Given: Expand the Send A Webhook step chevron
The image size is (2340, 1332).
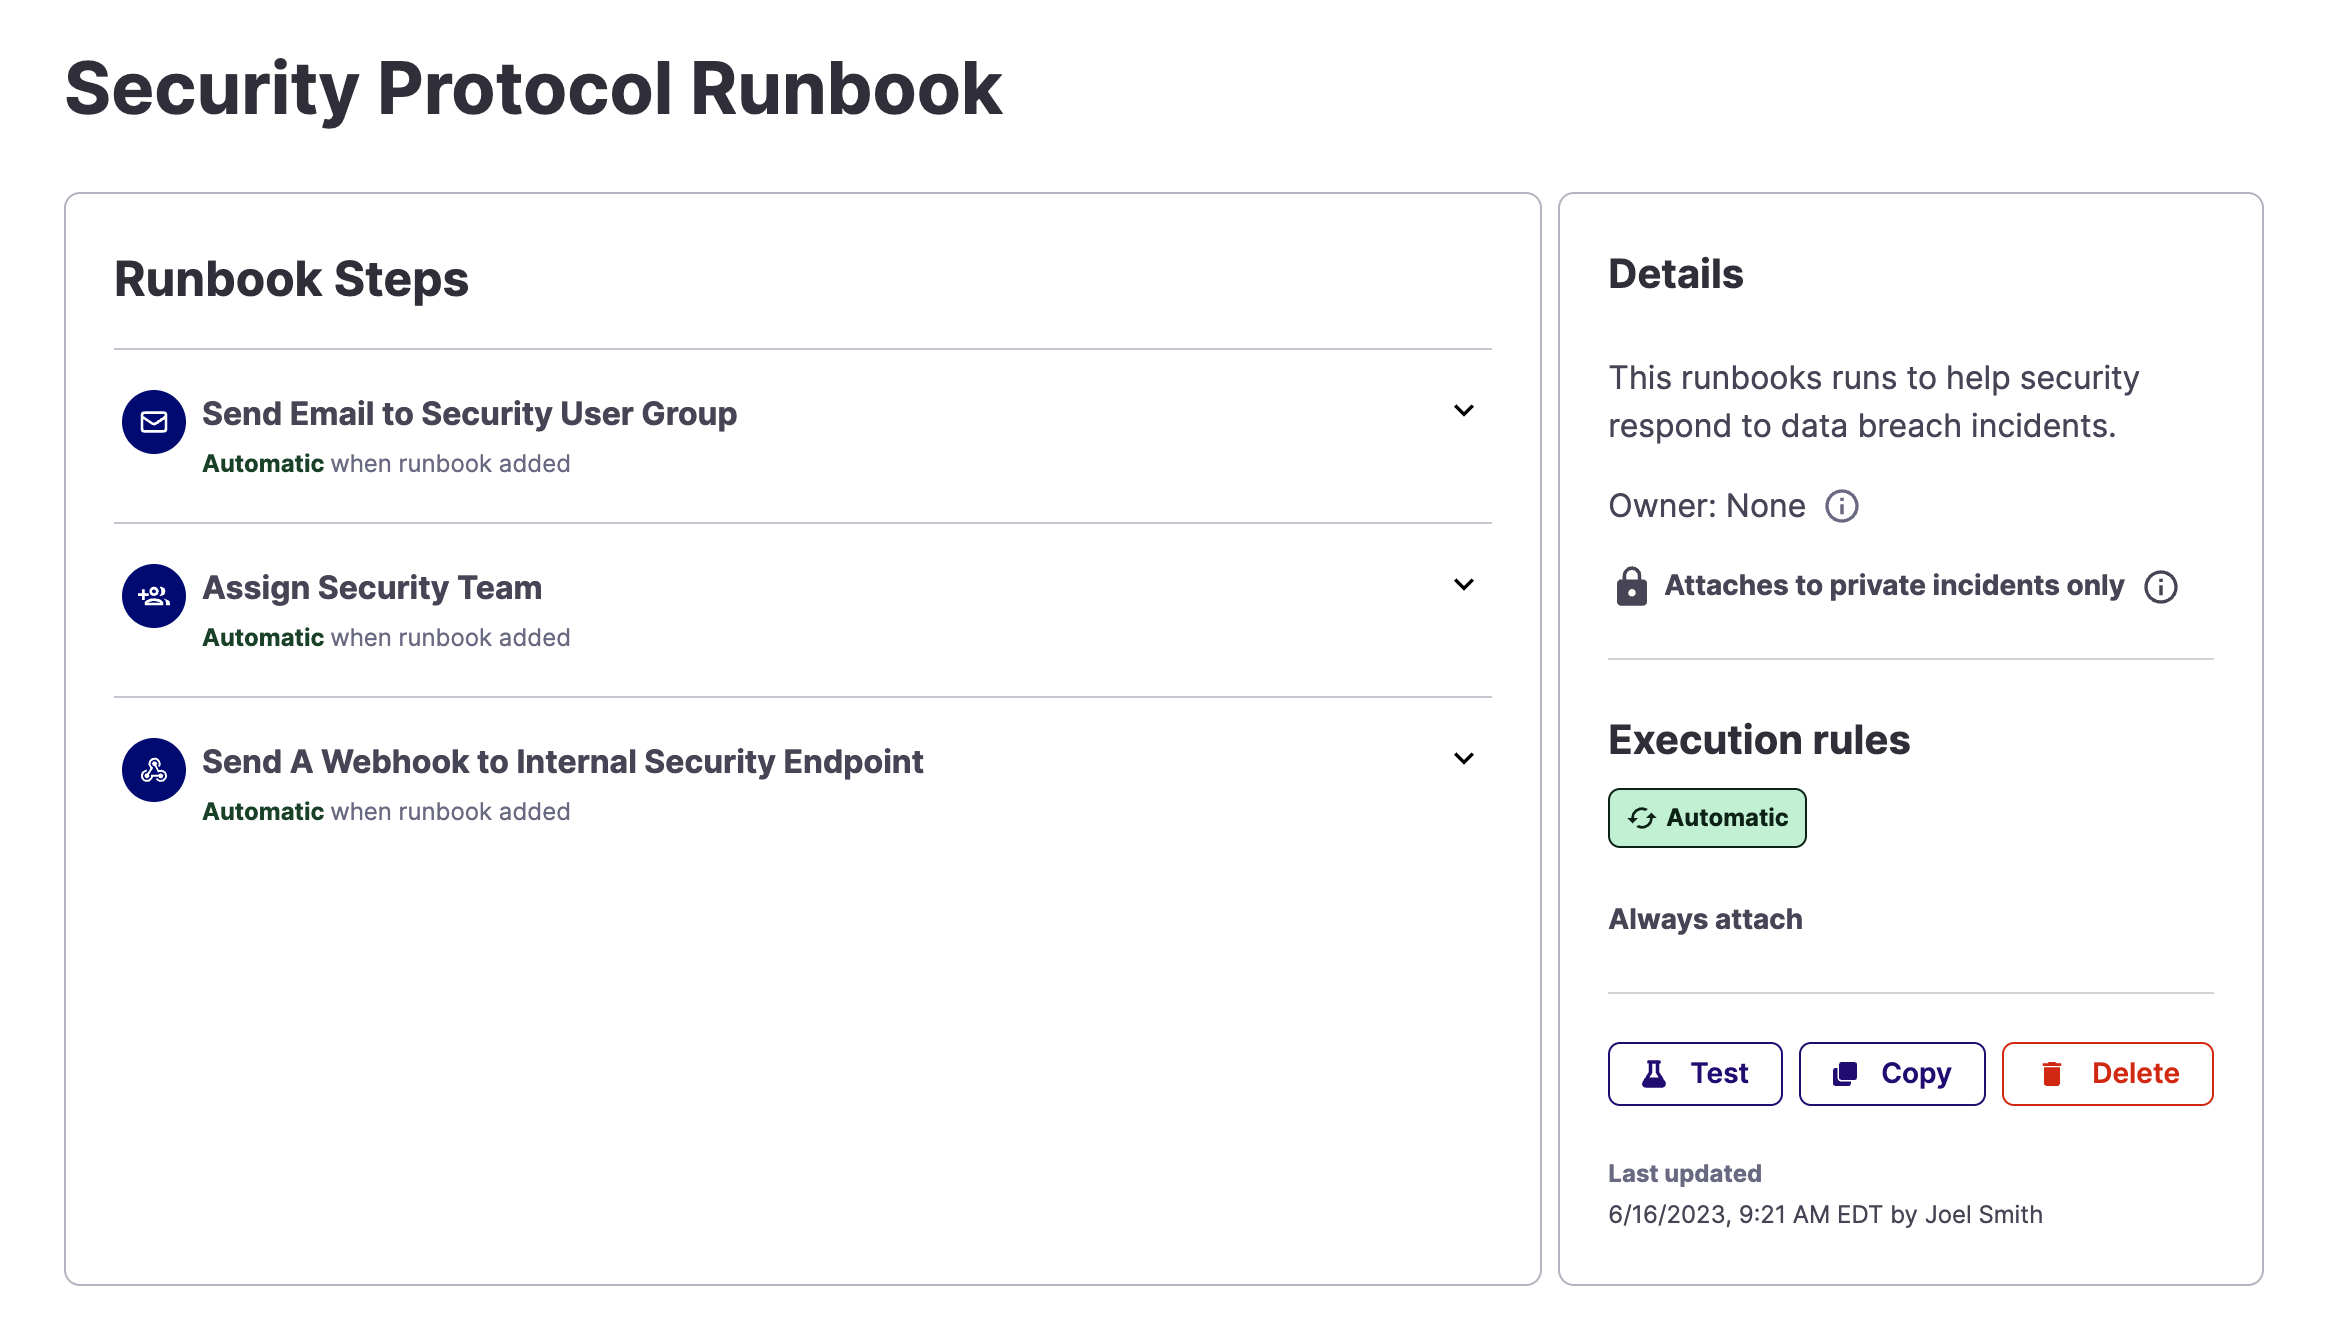Looking at the screenshot, I should click(1463, 759).
